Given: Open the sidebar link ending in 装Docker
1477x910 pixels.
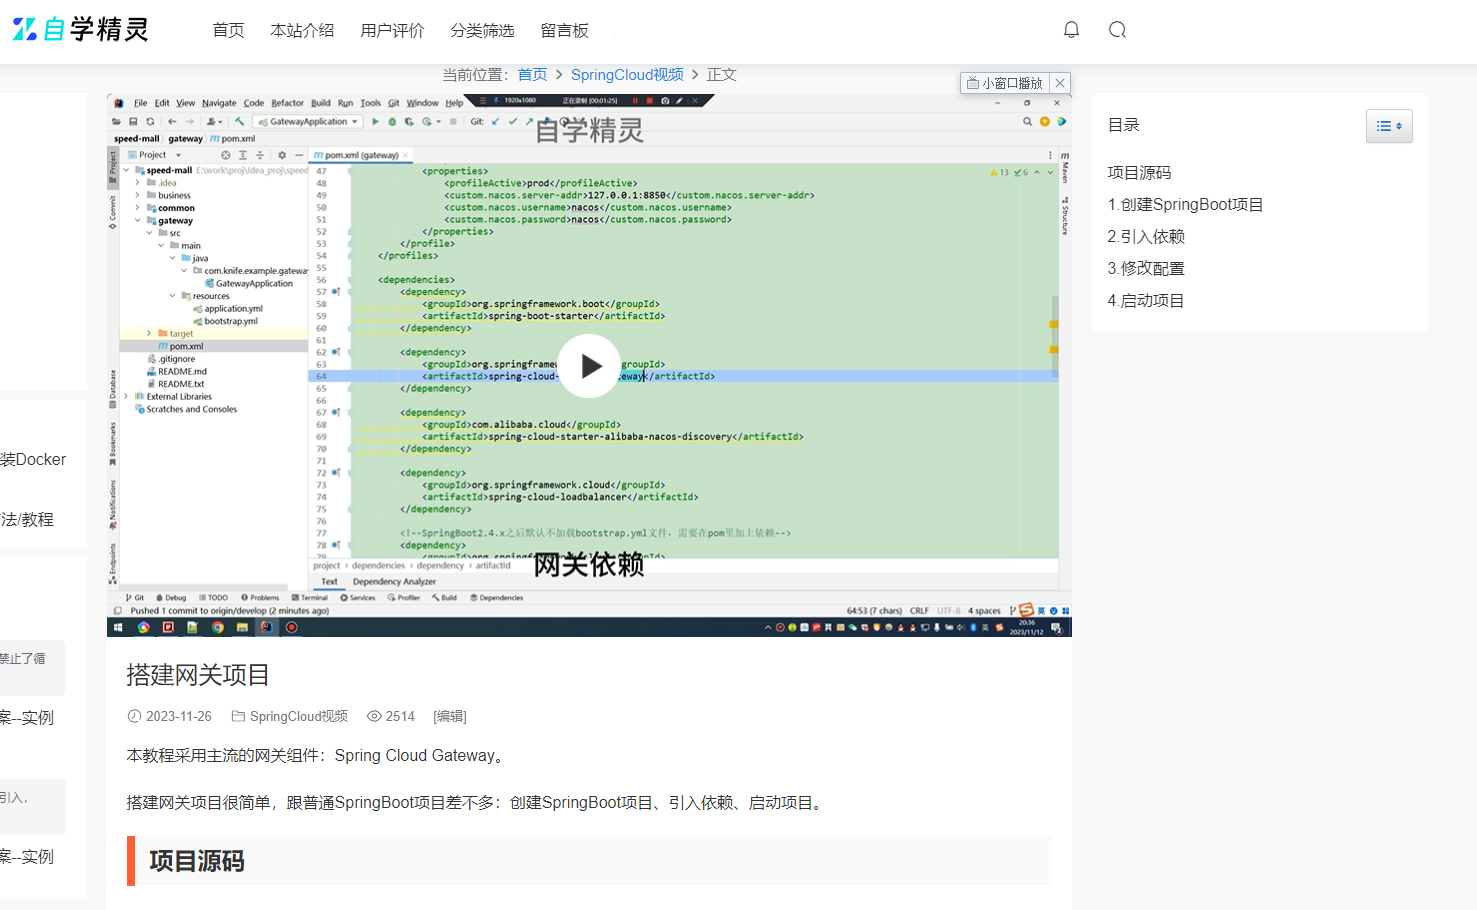Looking at the screenshot, I should click(33, 460).
